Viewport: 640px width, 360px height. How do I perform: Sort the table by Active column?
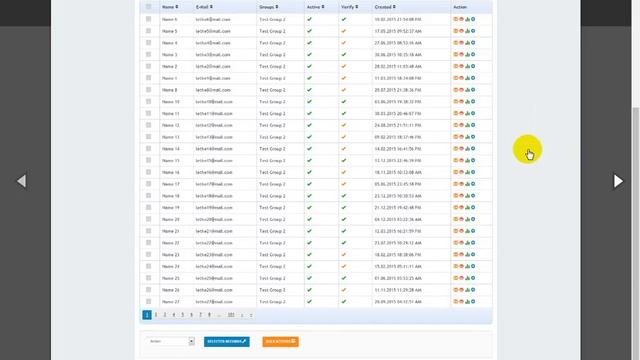pyautogui.click(x=316, y=7)
